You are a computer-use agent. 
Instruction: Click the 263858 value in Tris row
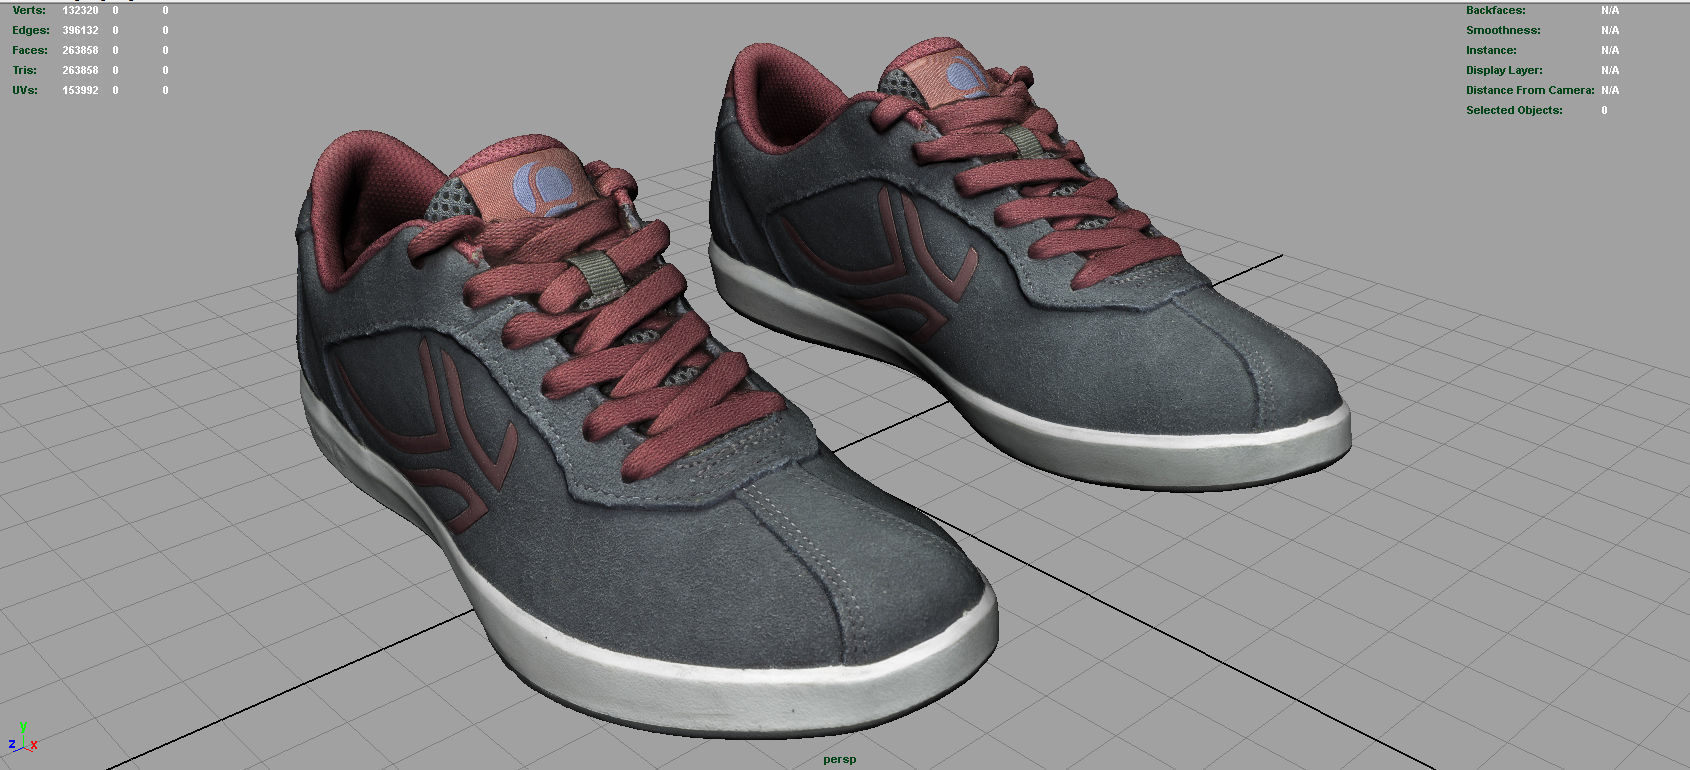click(x=80, y=70)
